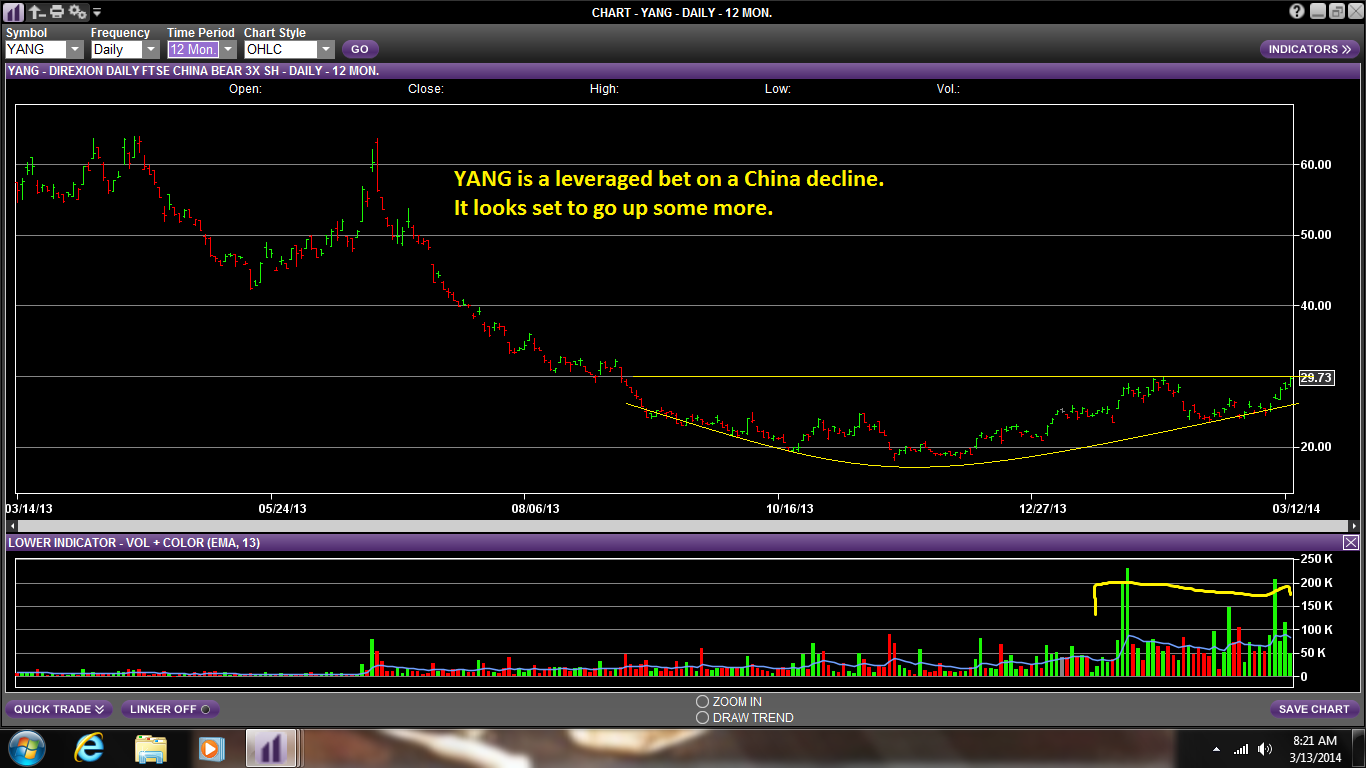The image size is (1366, 768).
Task: Click the Open: data label
Action: (x=245, y=89)
